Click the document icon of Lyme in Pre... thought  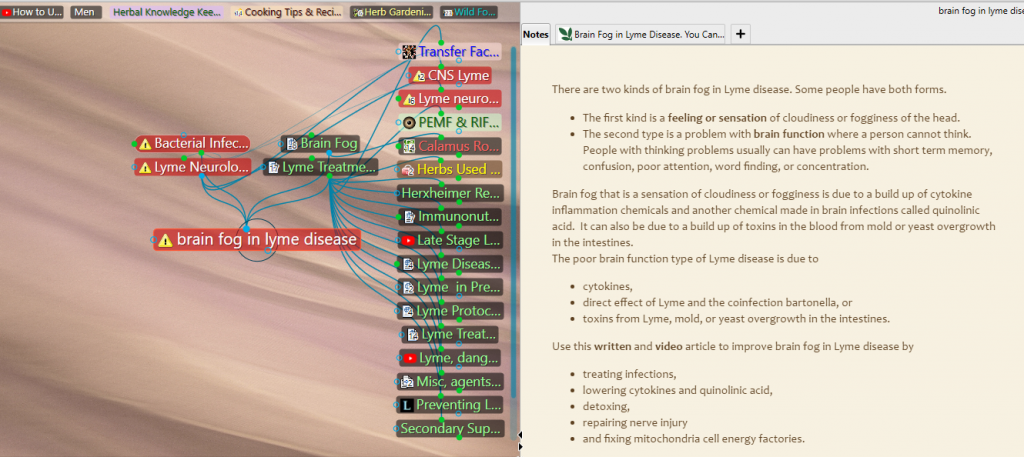(x=408, y=287)
